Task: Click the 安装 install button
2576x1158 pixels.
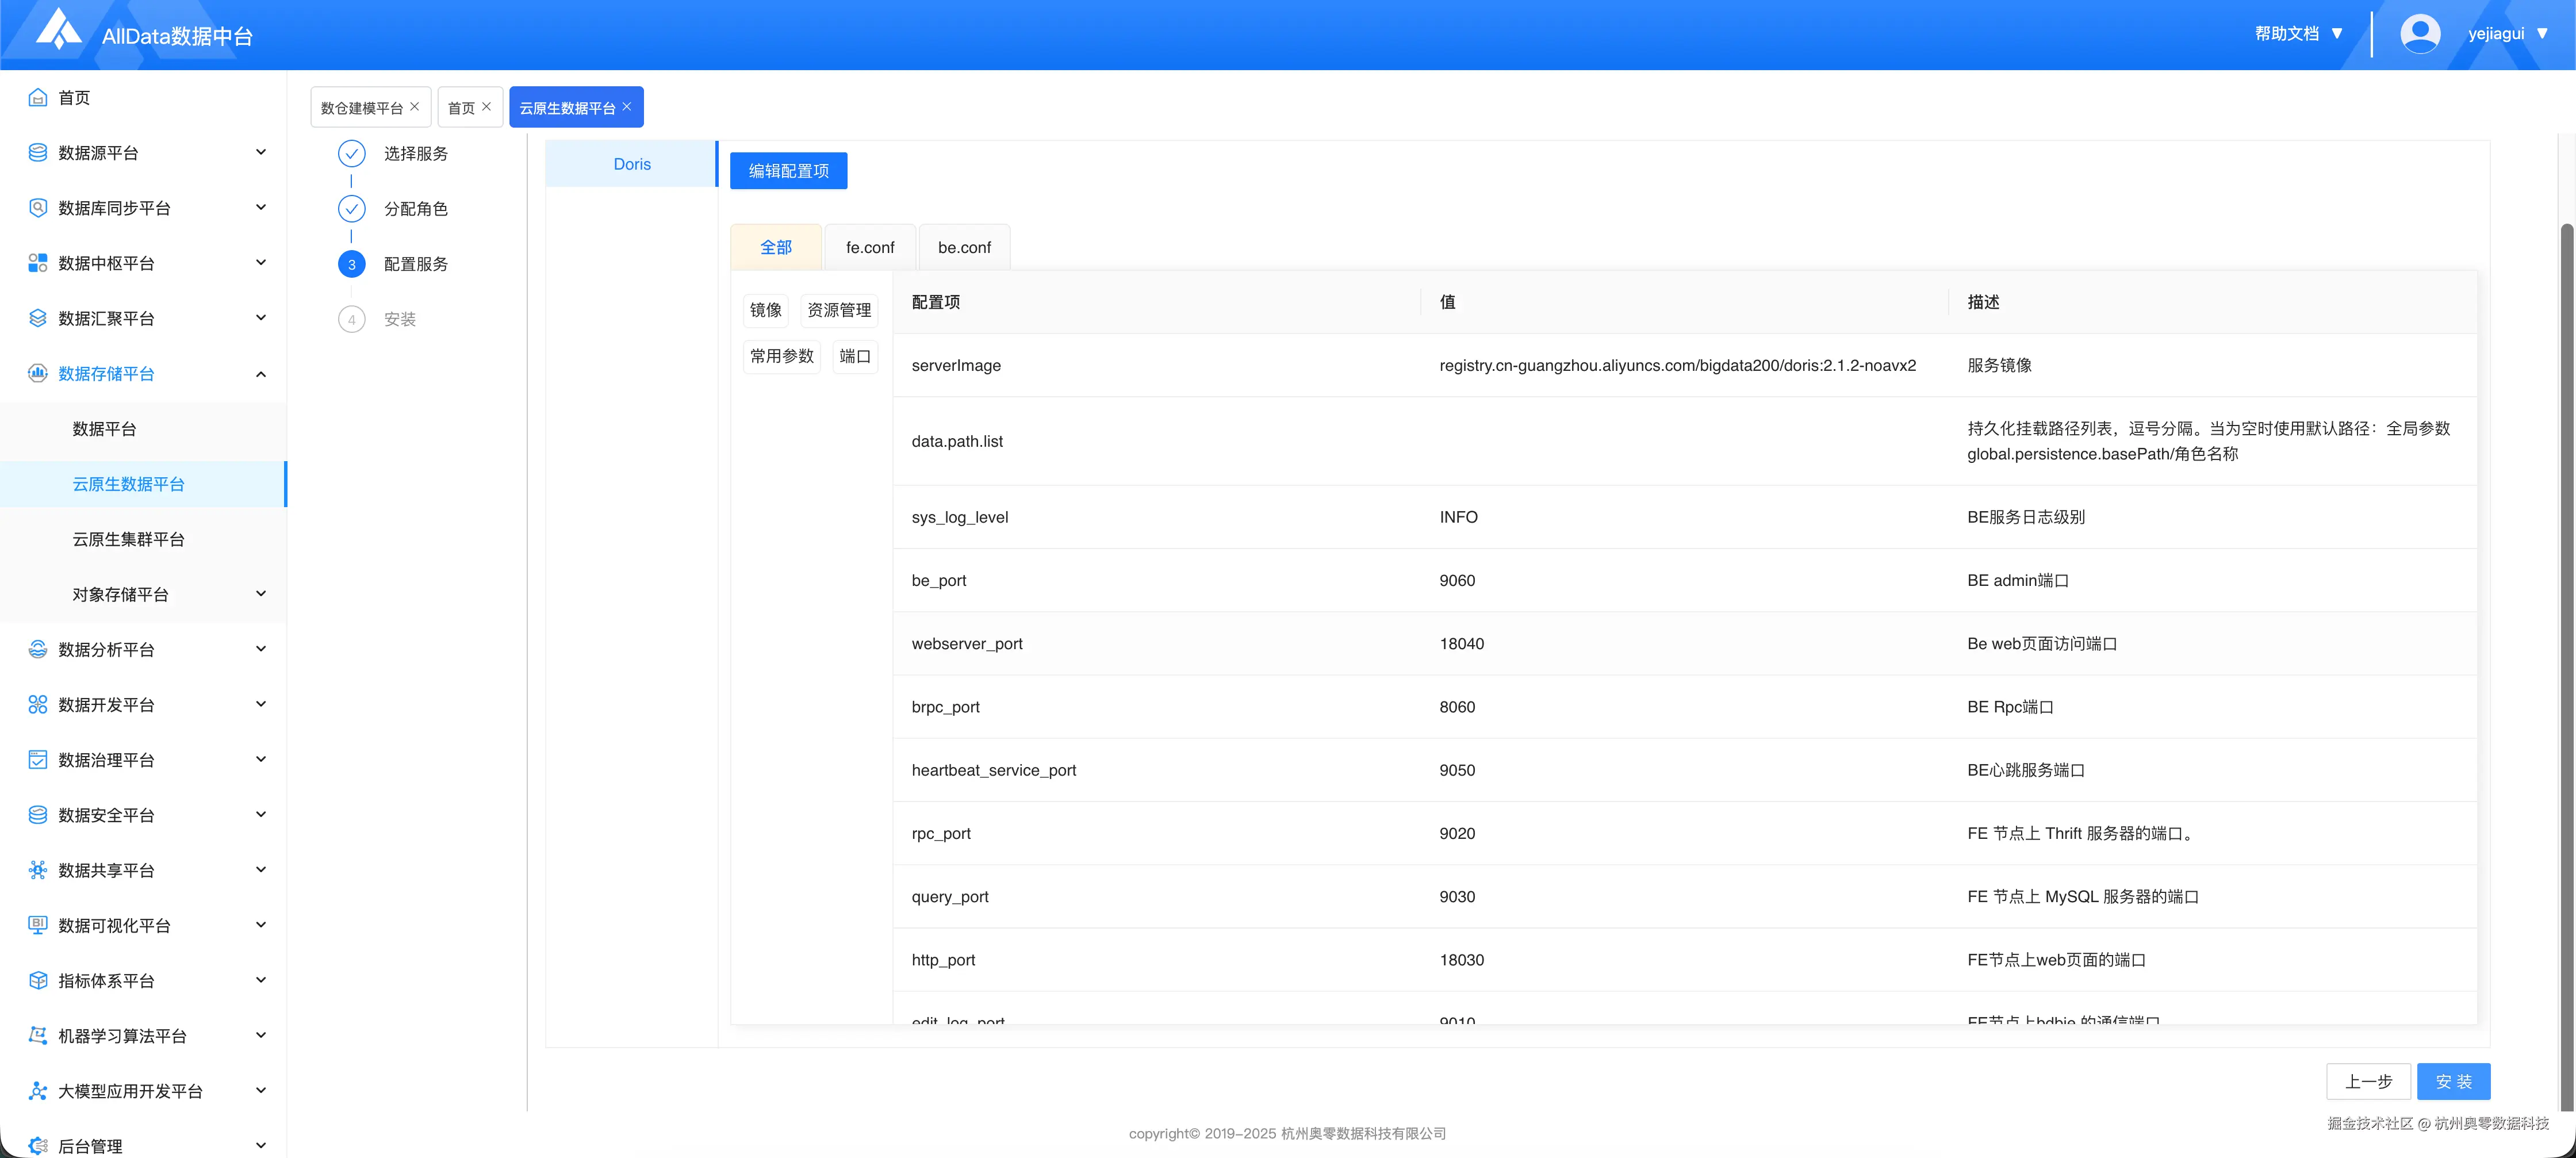Action: tap(2453, 1081)
